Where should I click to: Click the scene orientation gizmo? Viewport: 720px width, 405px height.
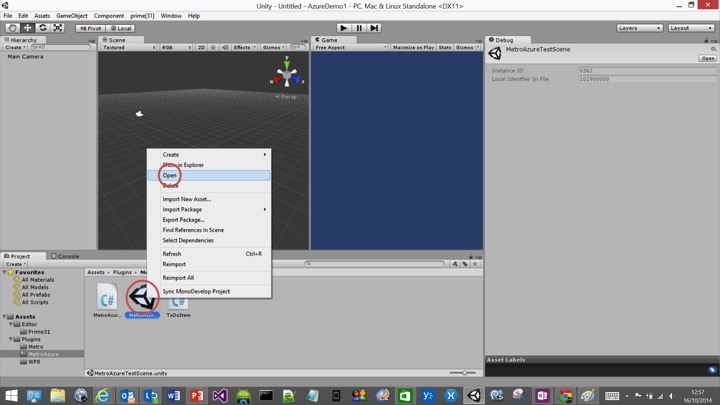pyautogui.click(x=287, y=74)
